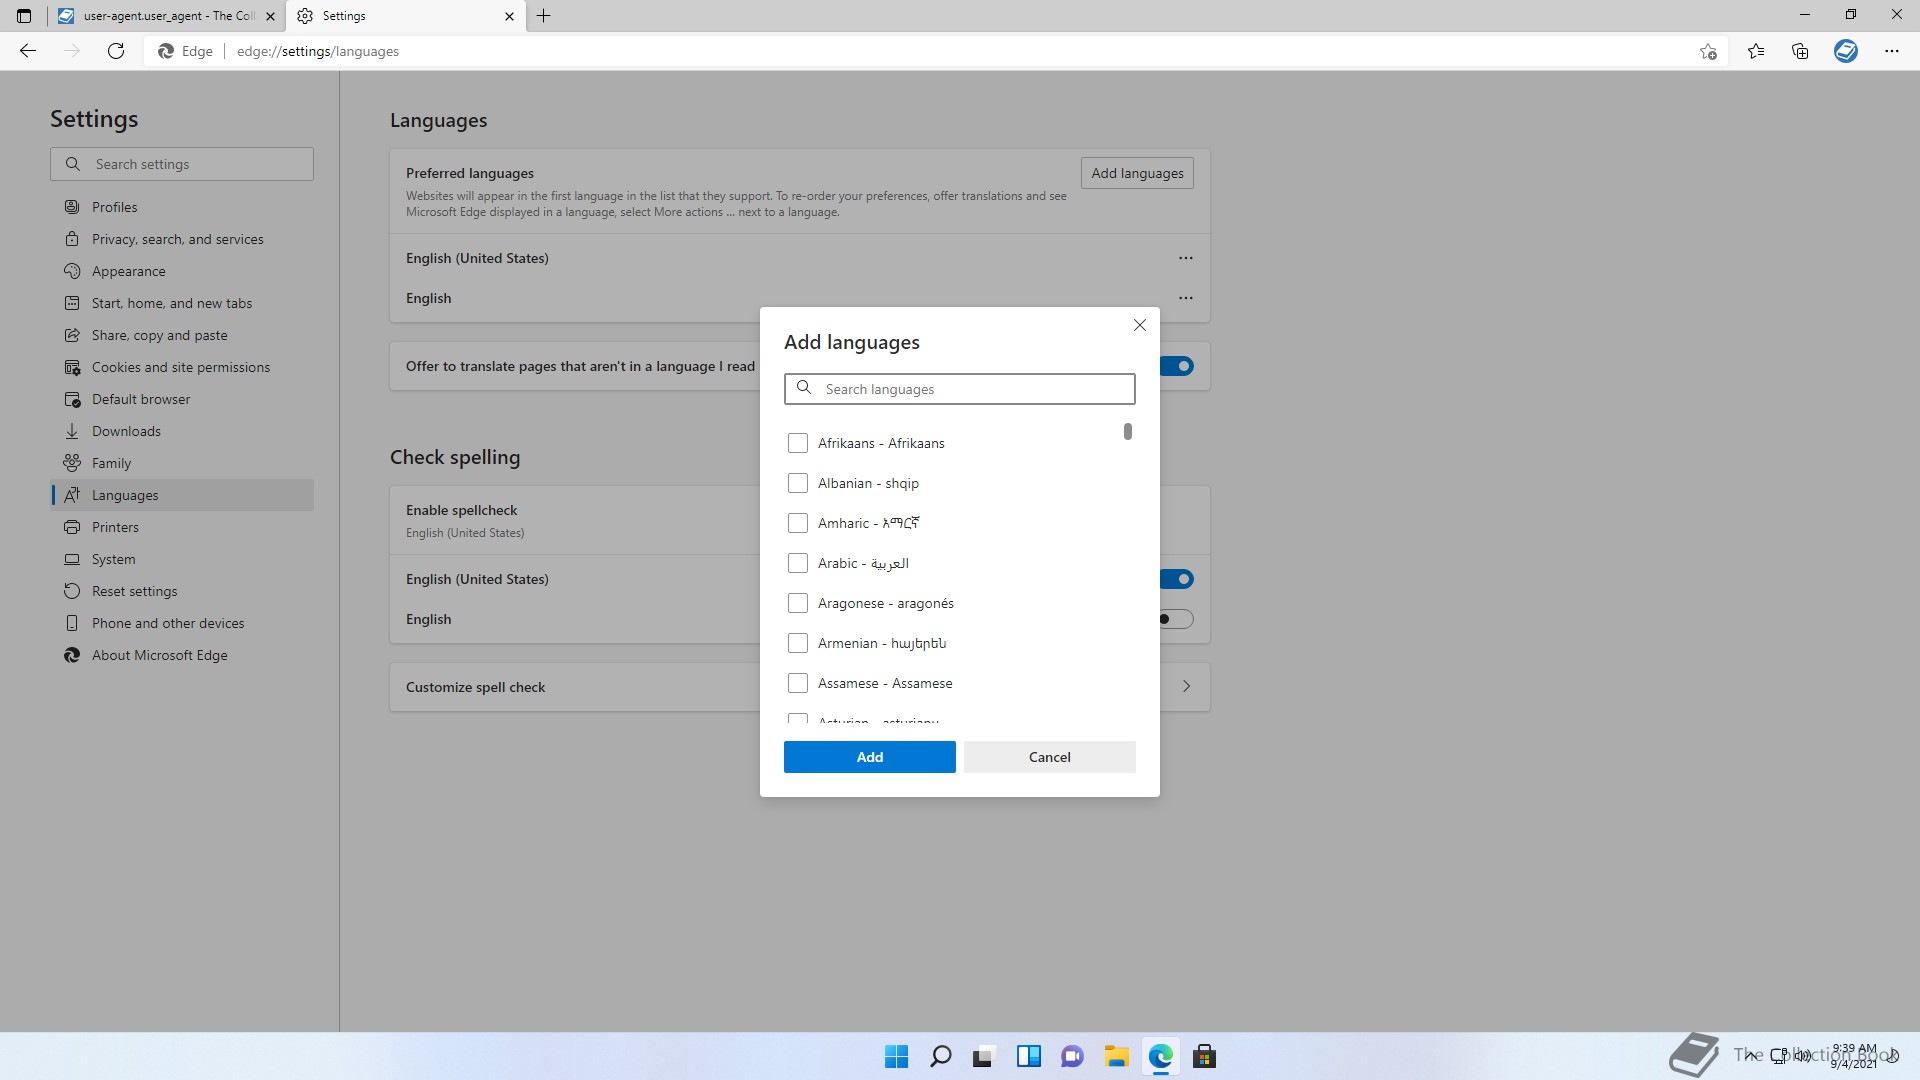The height and width of the screenshot is (1080, 1920).
Task: Focus the Search settings box
Action: [182, 164]
